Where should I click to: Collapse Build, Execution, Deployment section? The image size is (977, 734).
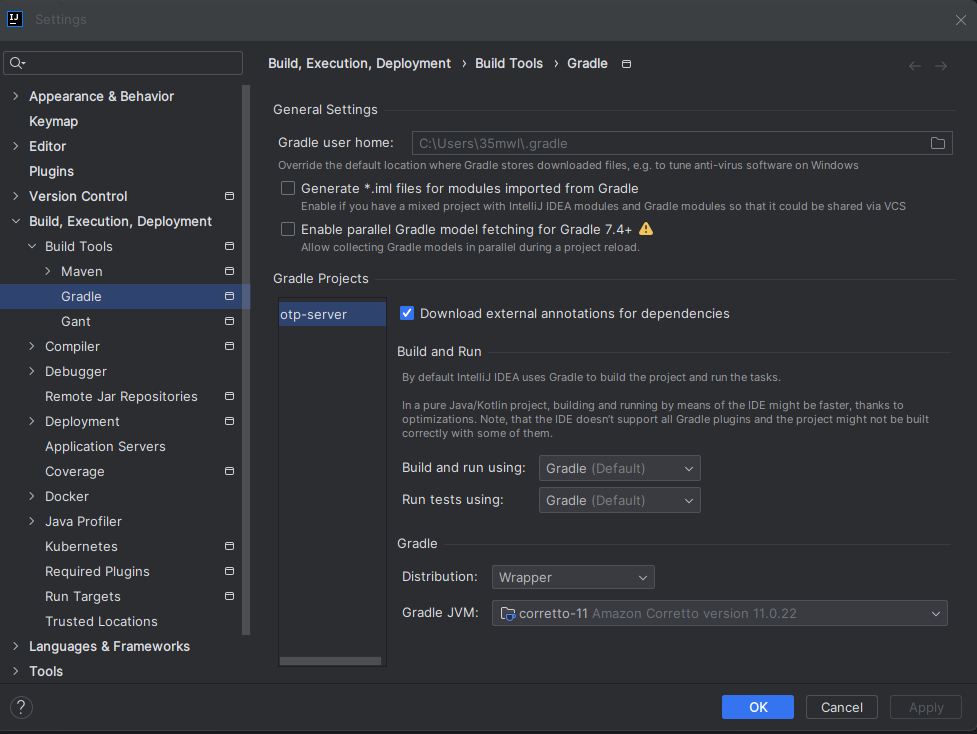point(16,221)
